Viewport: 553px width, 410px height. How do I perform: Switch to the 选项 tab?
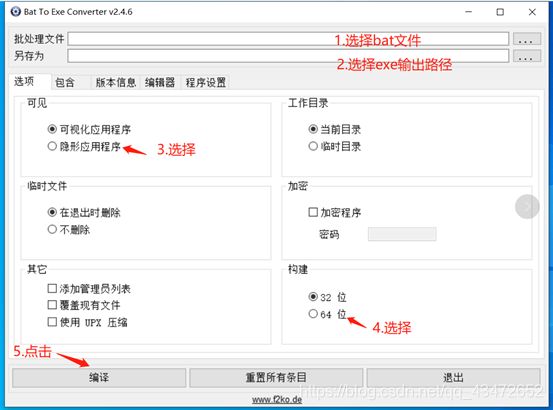tap(29, 82)
